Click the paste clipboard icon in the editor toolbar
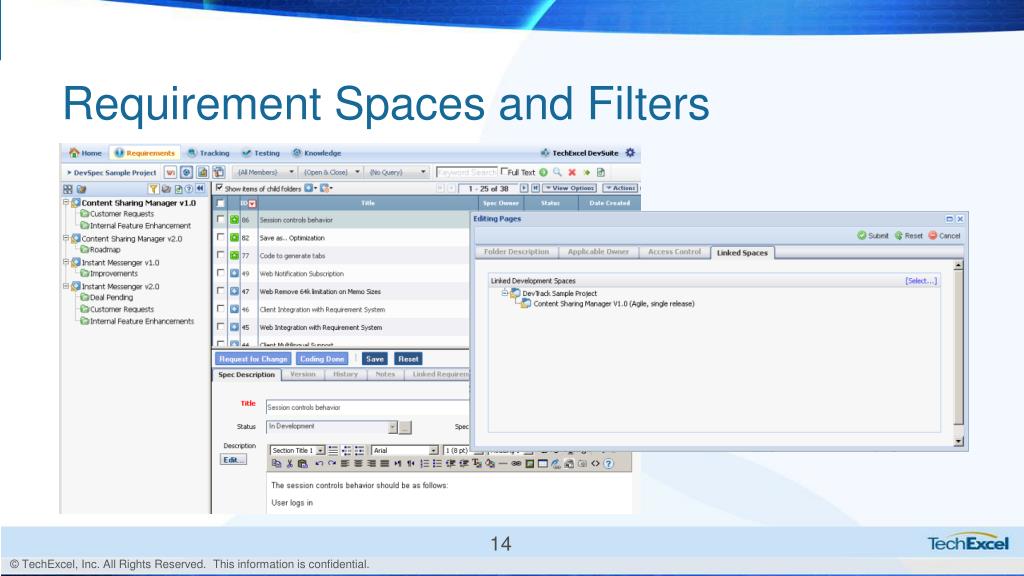The height and width of the screenshot is (576, 1024). [302, 464]
